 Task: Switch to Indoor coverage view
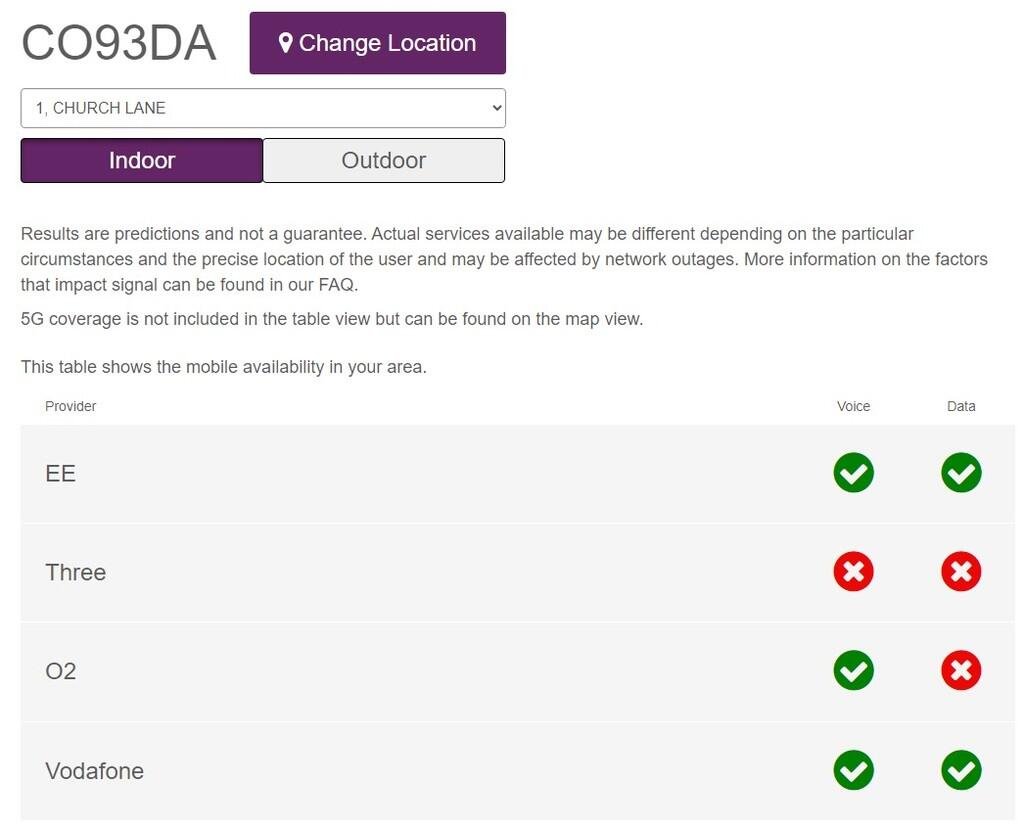(142, 161)
